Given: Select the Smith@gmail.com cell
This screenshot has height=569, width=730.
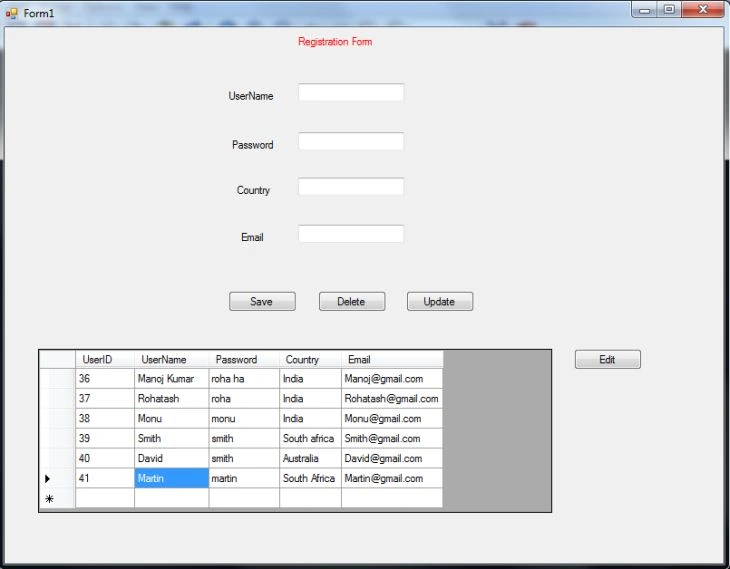Looking at the screenshot, I should tap(392, 438).
